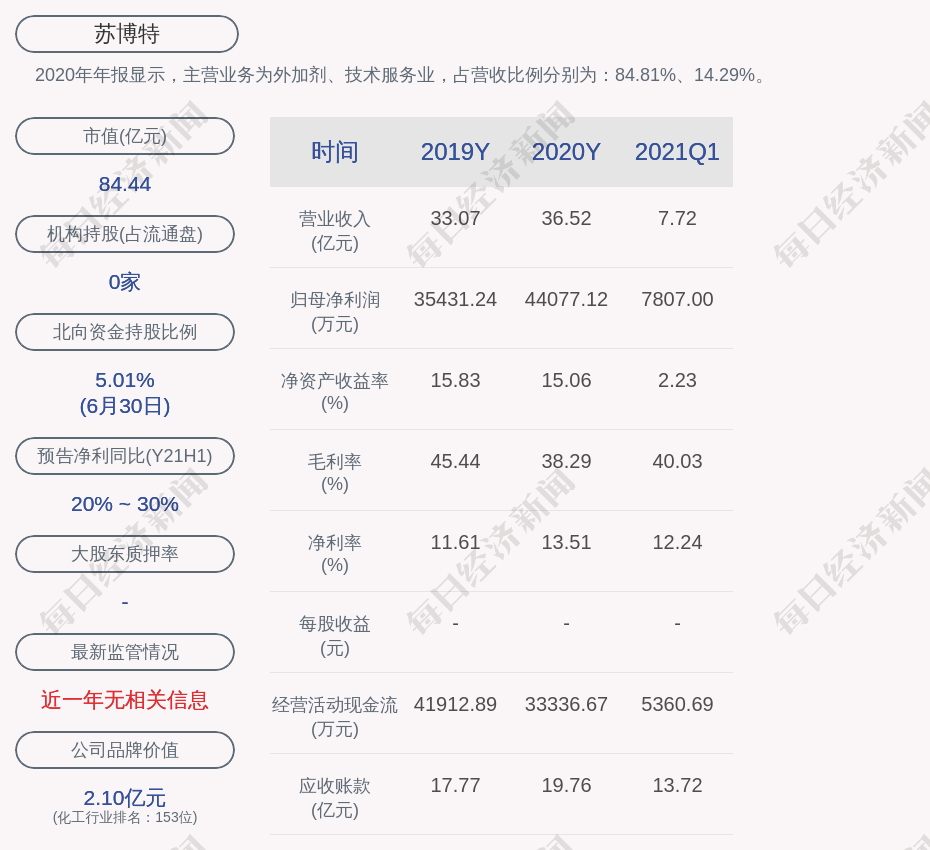
Task: Select gross margin value 45.44
Action: [x=455, y=461]
